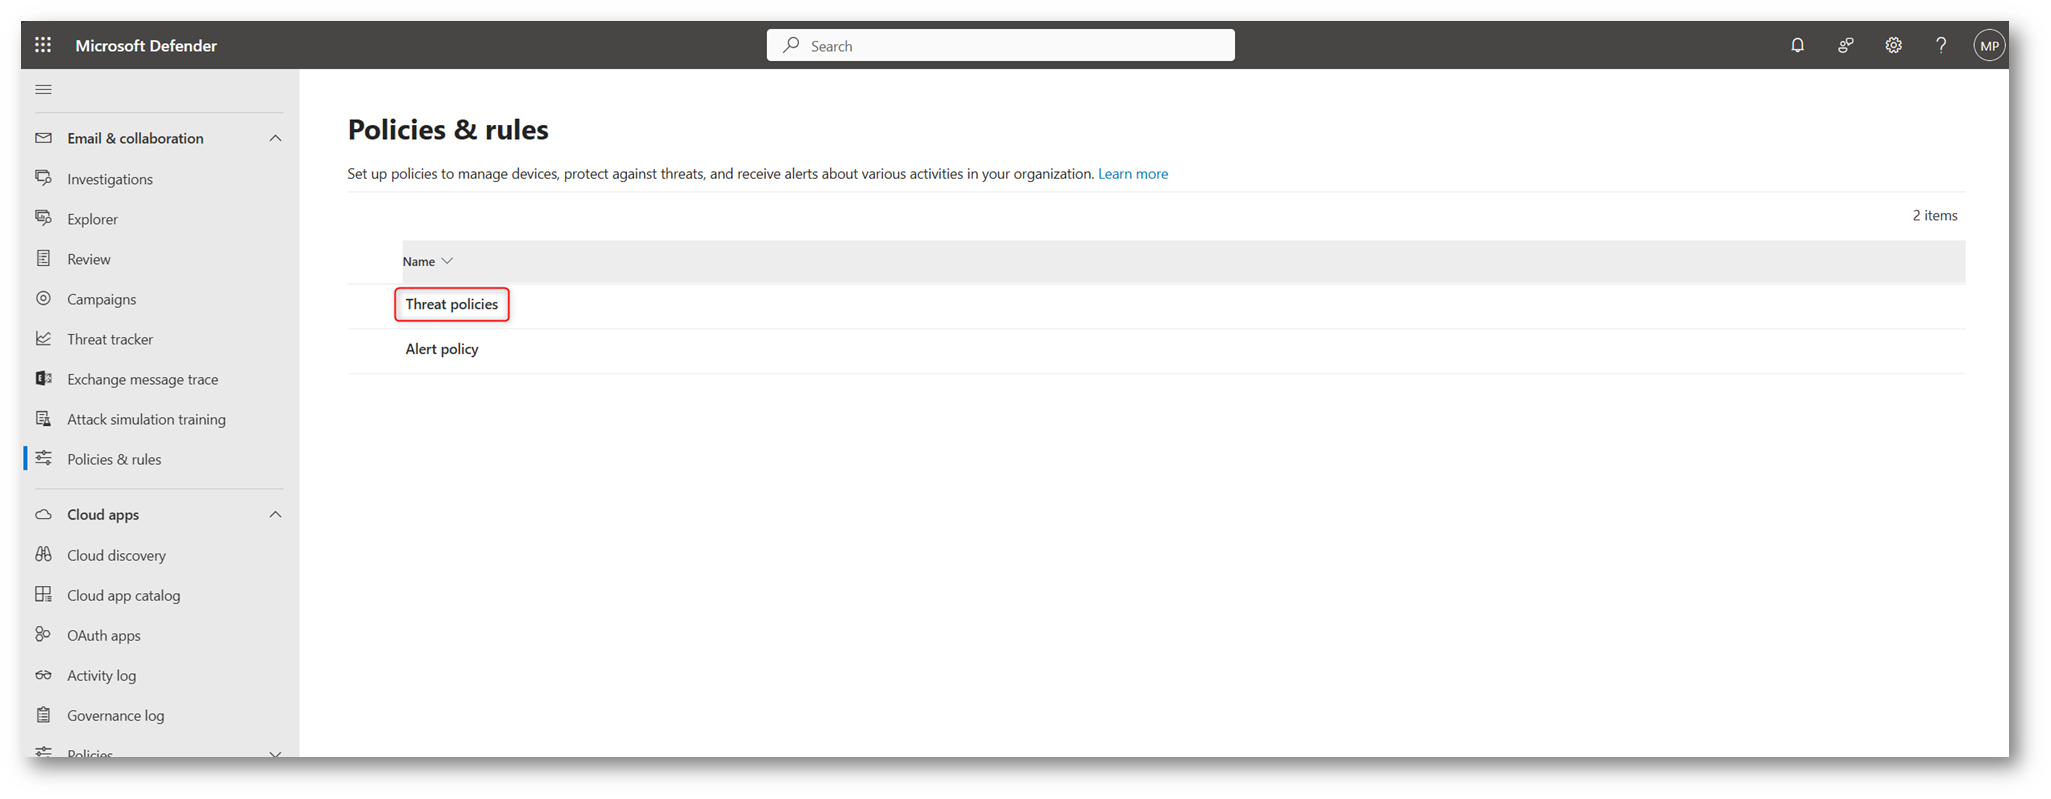Click the Cloud app catalog grid icon

click(43, 594)
